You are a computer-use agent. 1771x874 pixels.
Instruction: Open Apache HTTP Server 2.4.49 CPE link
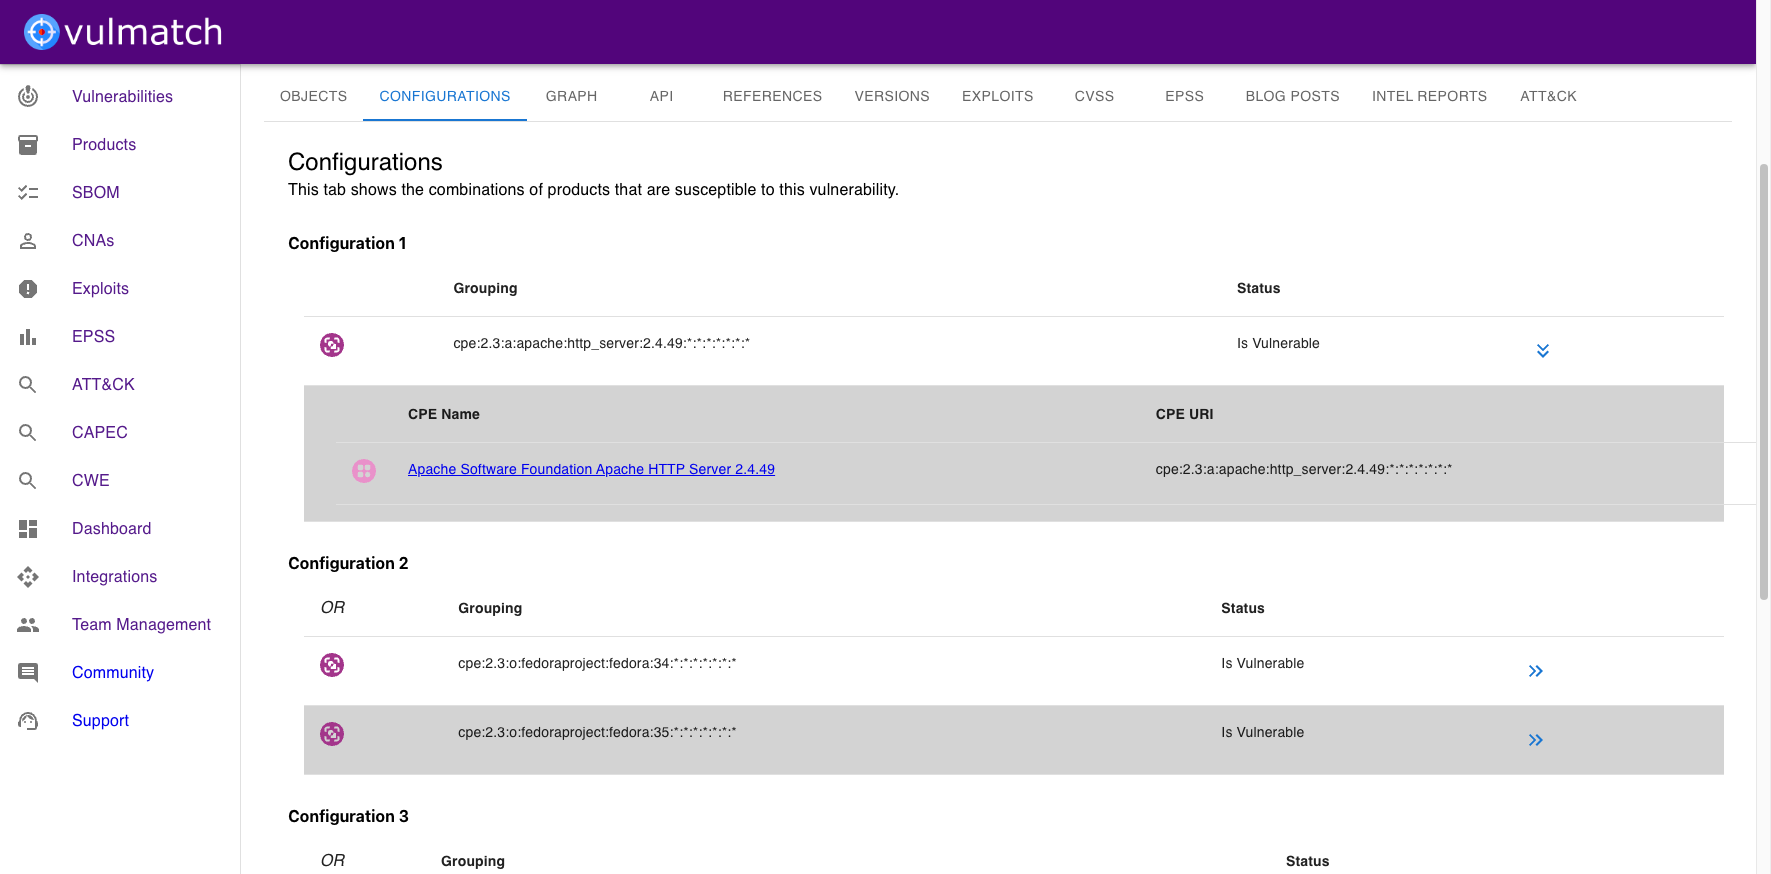[591, 469]
